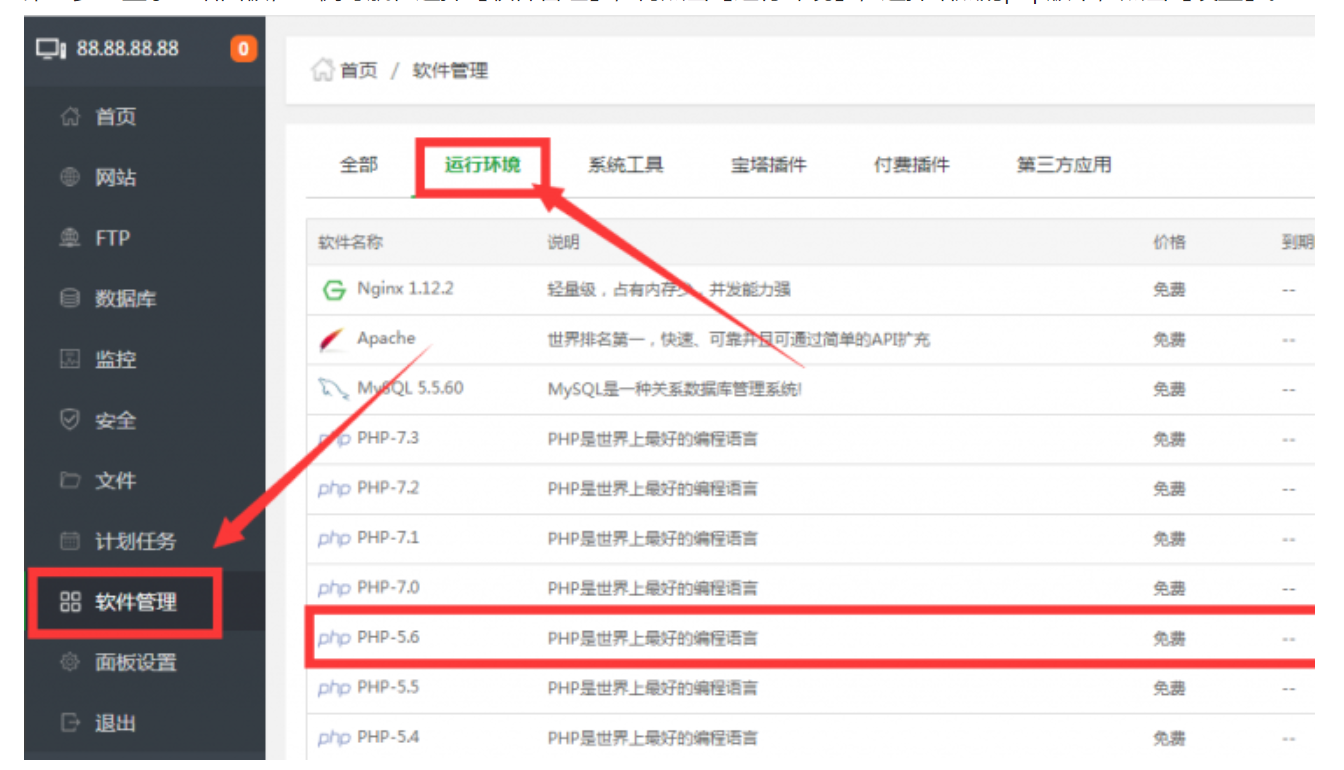
Task: Click the database icon for 数据库
Action: point(70,298)
